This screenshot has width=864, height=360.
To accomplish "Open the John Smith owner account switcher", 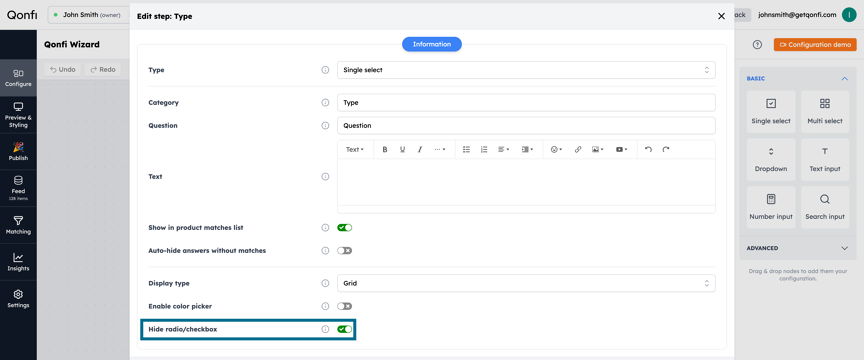I will [89, 15].
